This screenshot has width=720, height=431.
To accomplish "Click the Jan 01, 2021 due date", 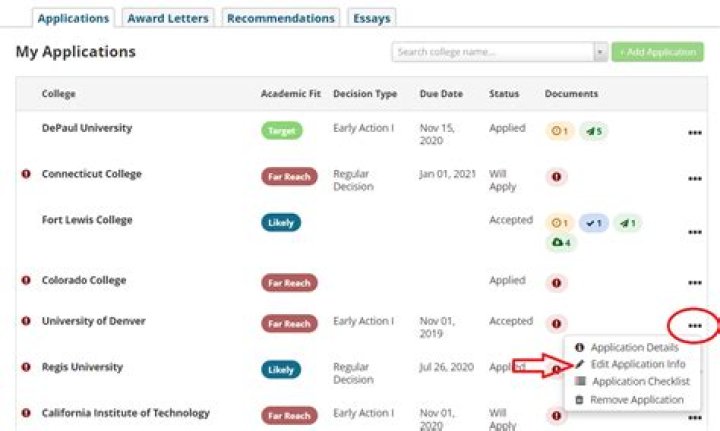I will 447,174.
